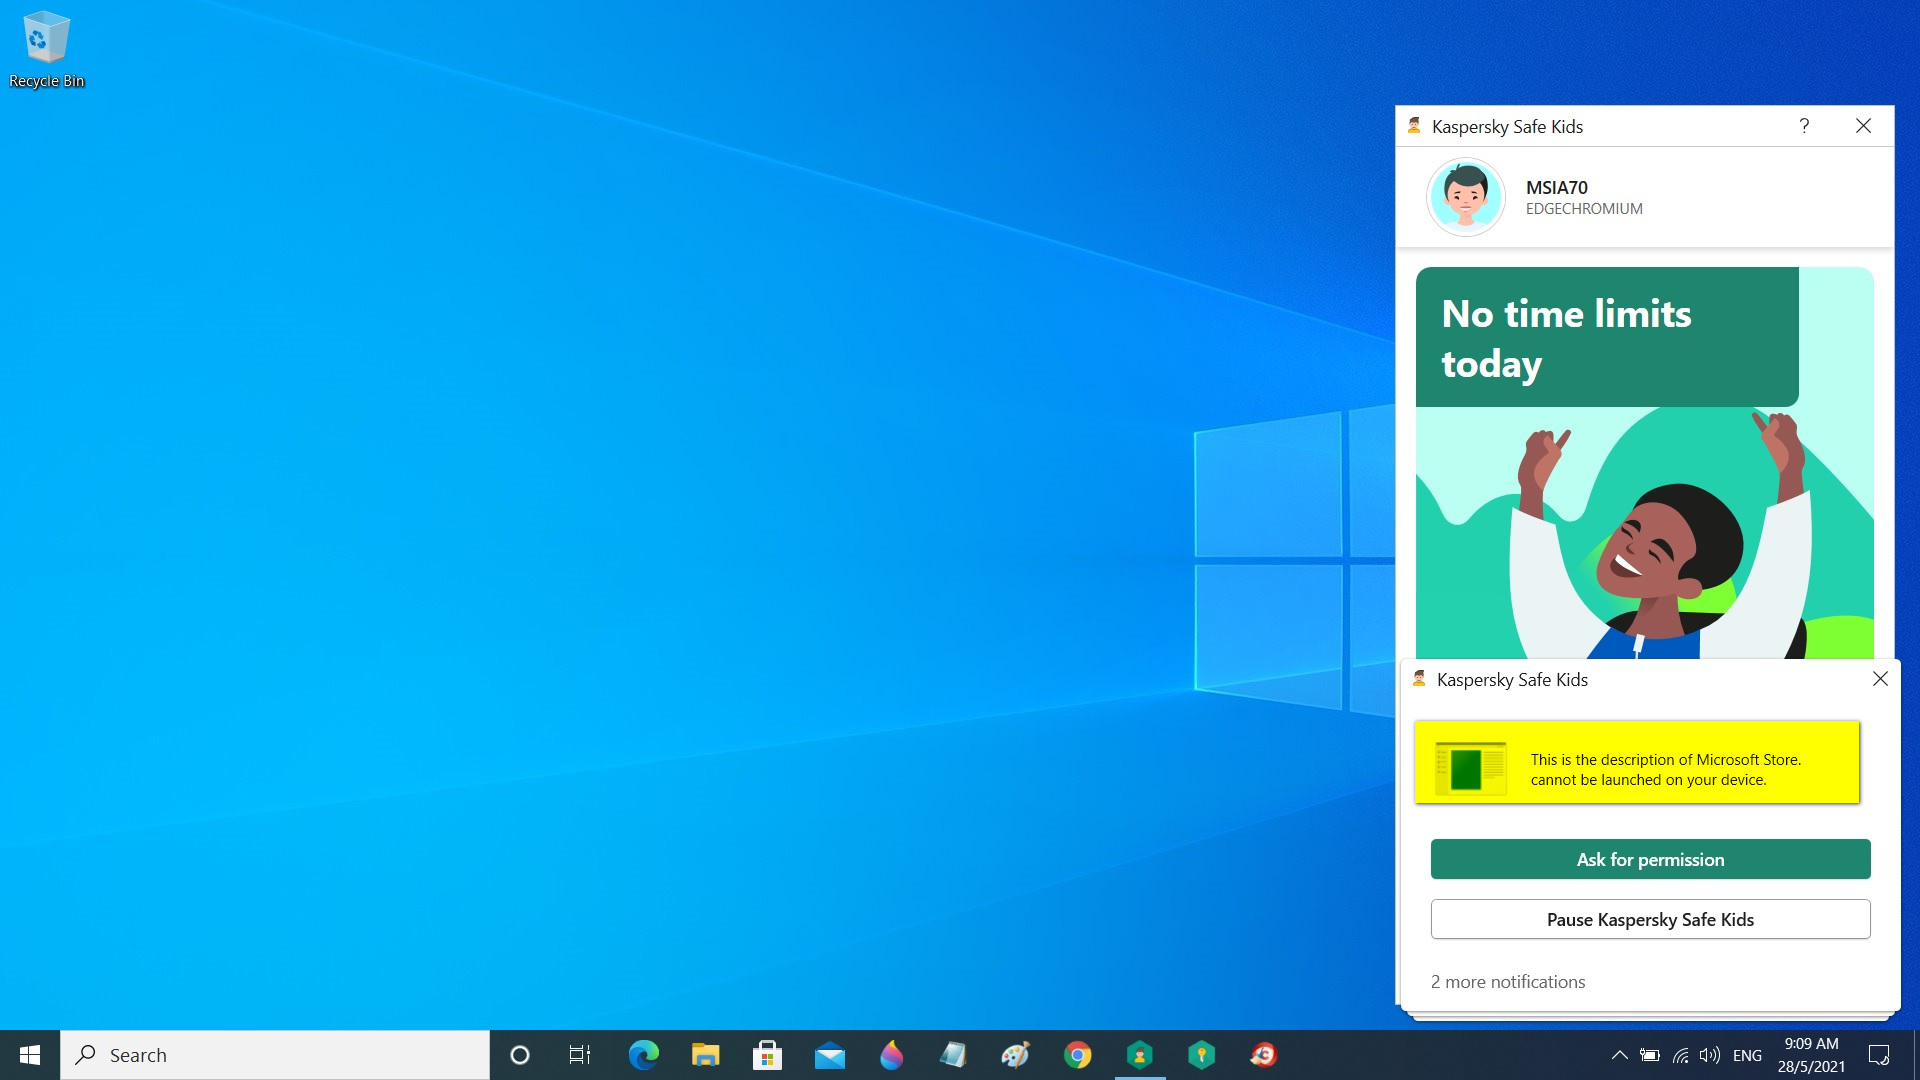Show hidden system tray icons chevron
Screen dimensions: 1920x1080
[x=1619, y=1055]
